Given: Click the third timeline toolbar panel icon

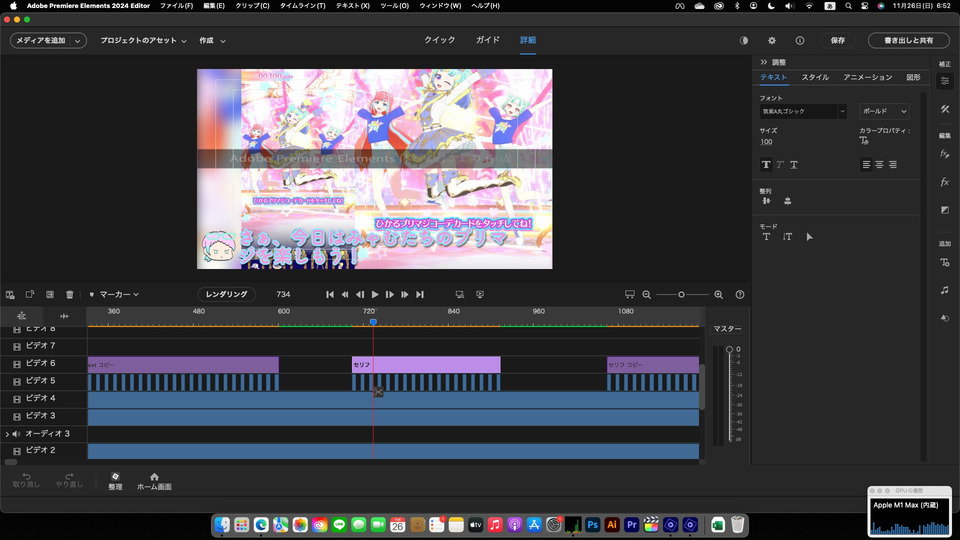Looking at the screenshot, I should pyautogui.click(x=50, y=294).
